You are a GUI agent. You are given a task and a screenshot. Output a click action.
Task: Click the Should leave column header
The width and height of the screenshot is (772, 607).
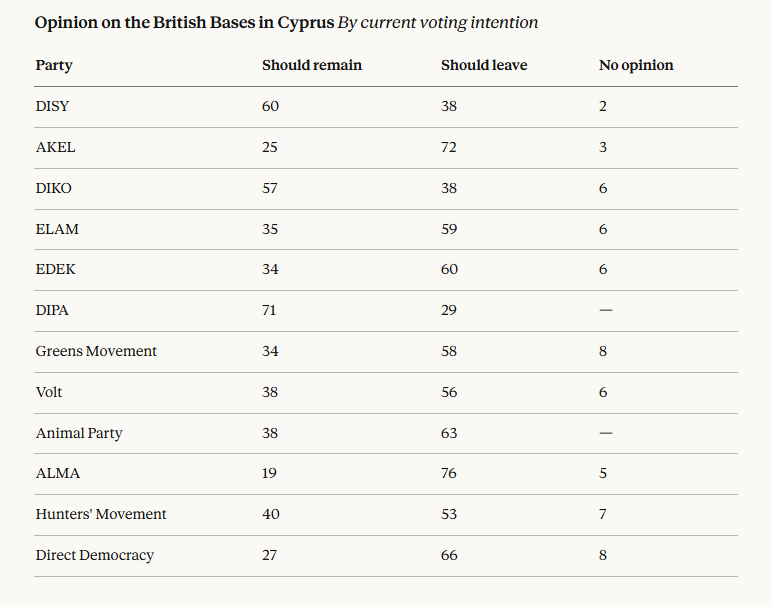point(484,65)
